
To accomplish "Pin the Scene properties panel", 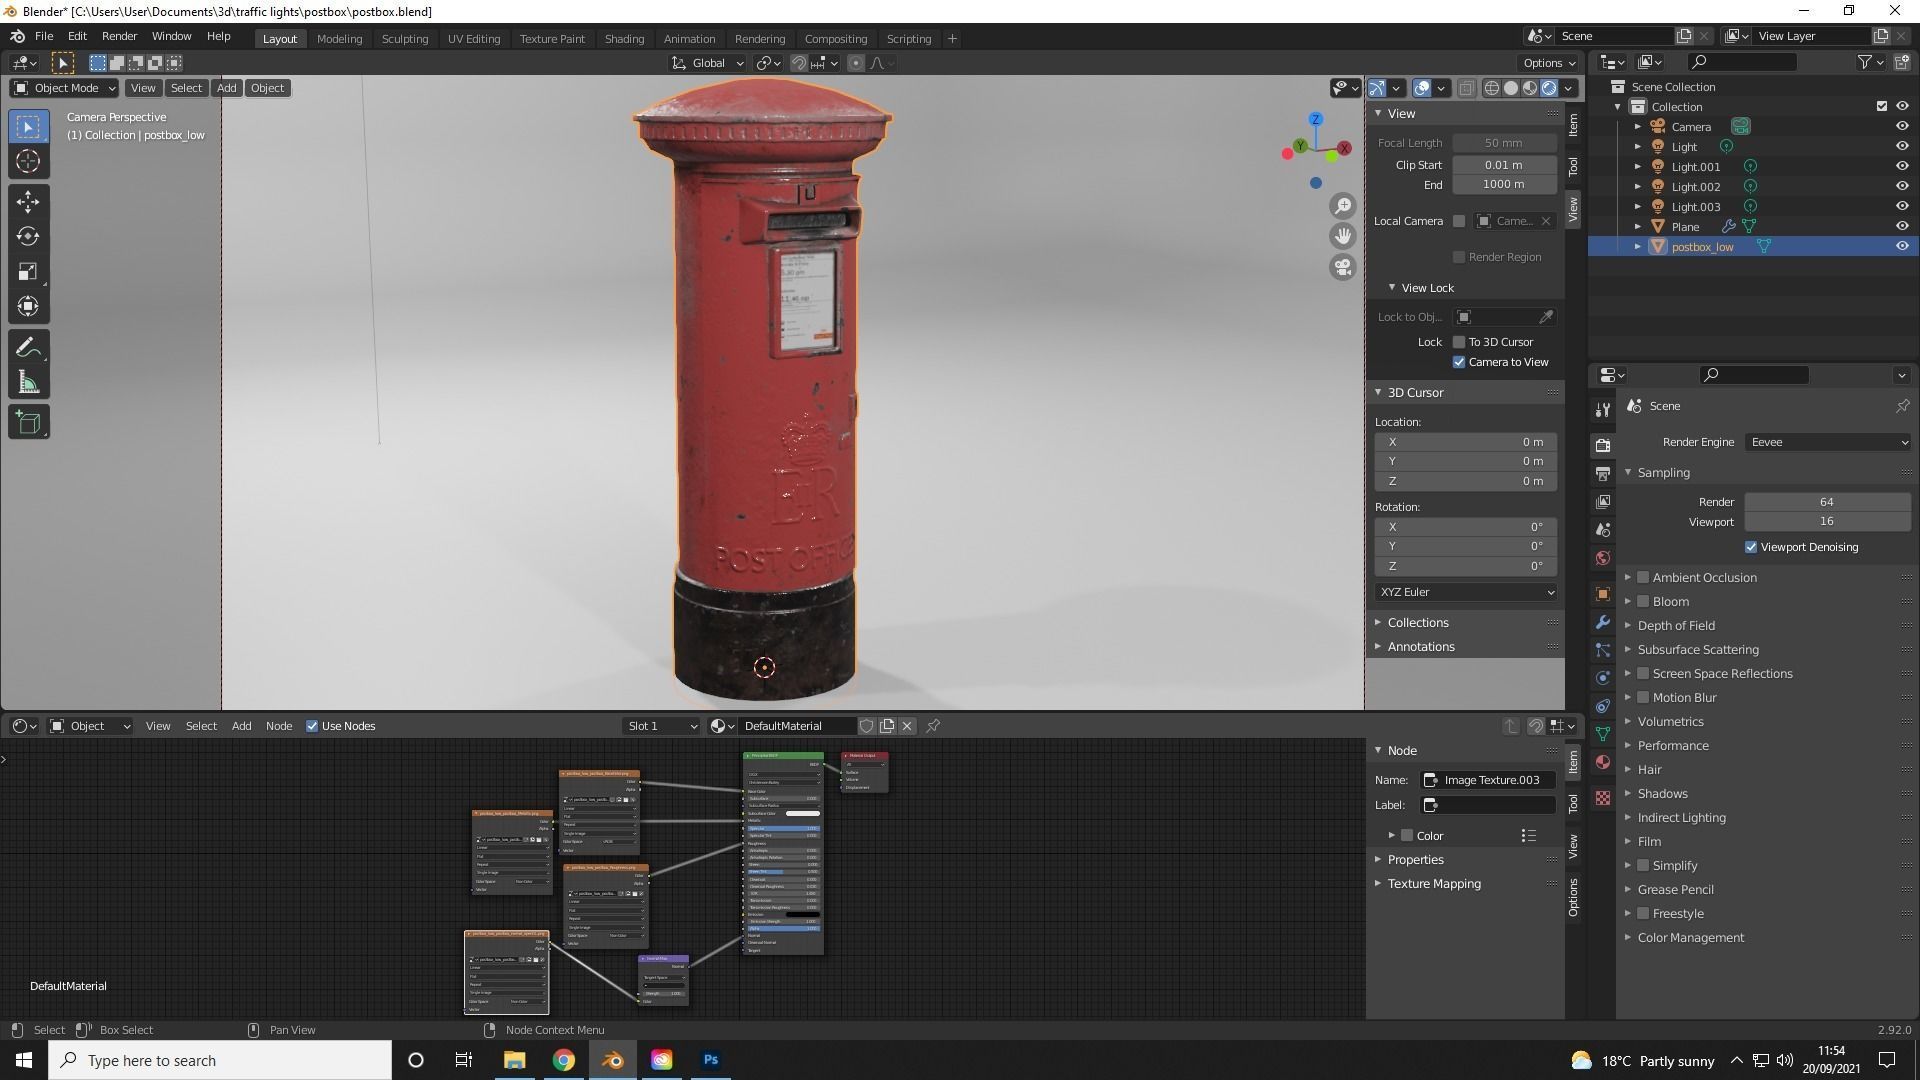I will [1902, 406].
